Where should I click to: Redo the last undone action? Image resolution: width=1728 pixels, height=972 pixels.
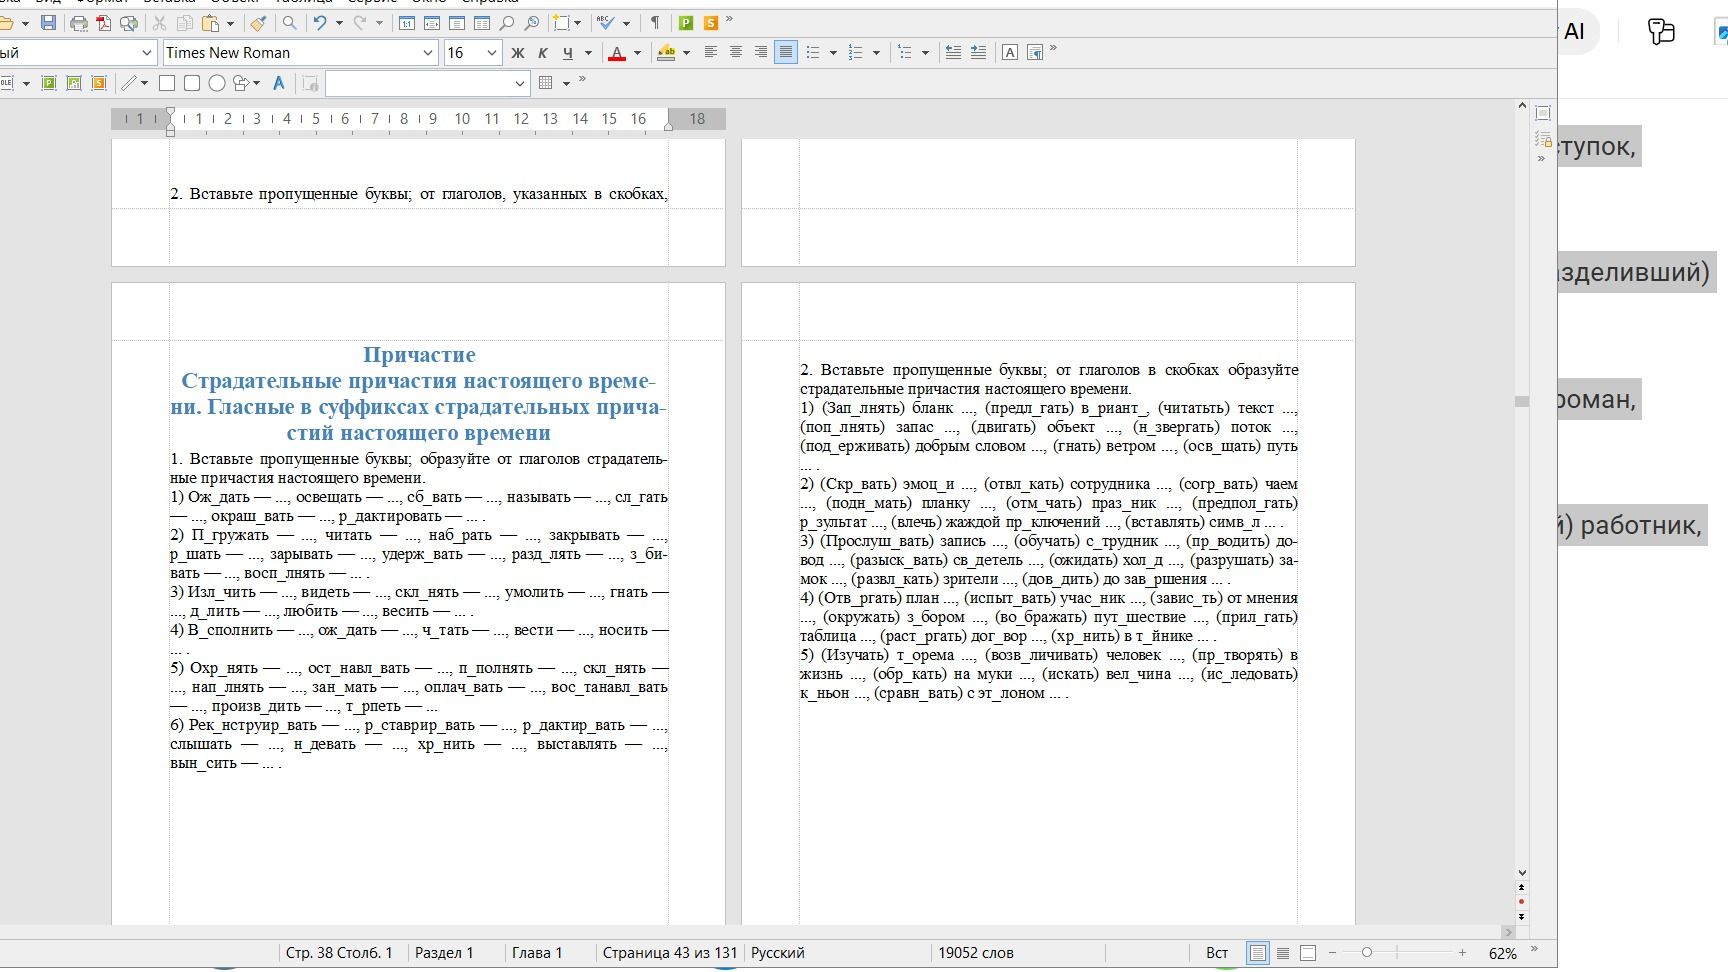[x=360, y=23]
